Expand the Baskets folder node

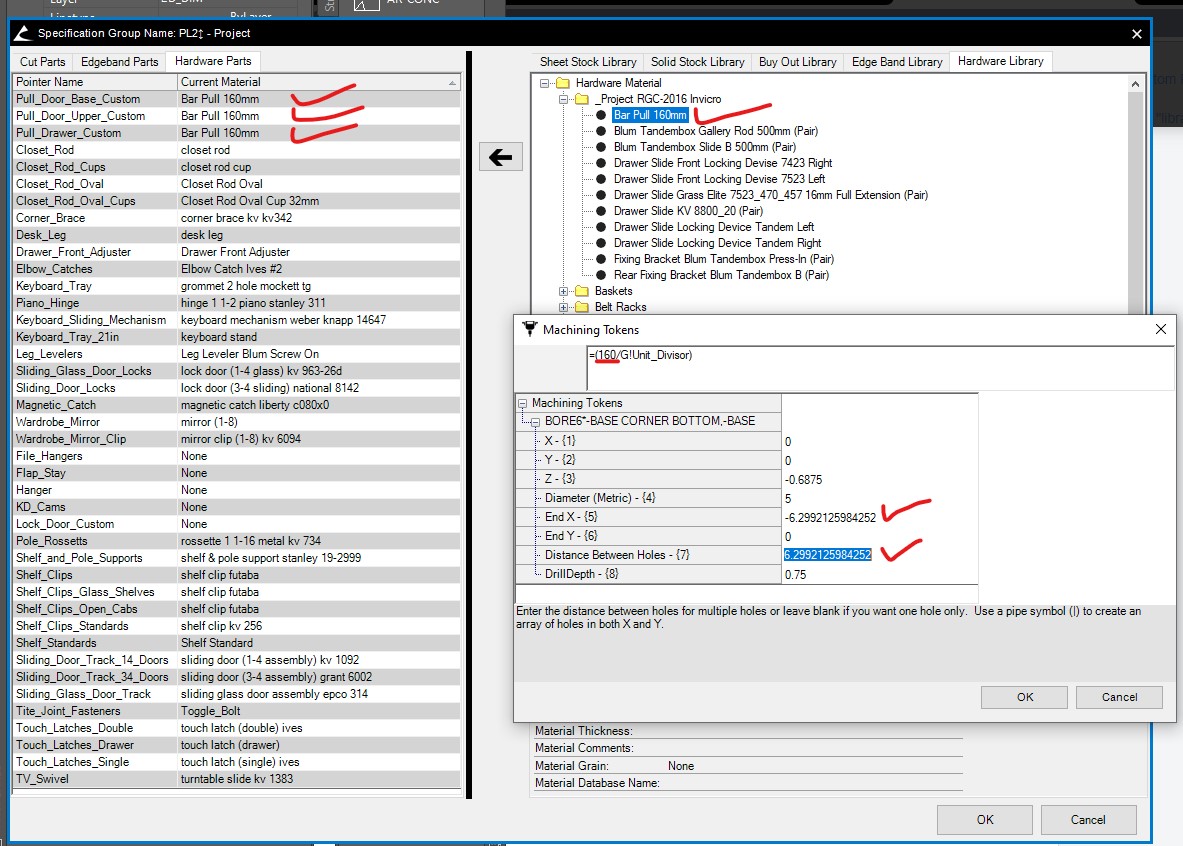563,291
